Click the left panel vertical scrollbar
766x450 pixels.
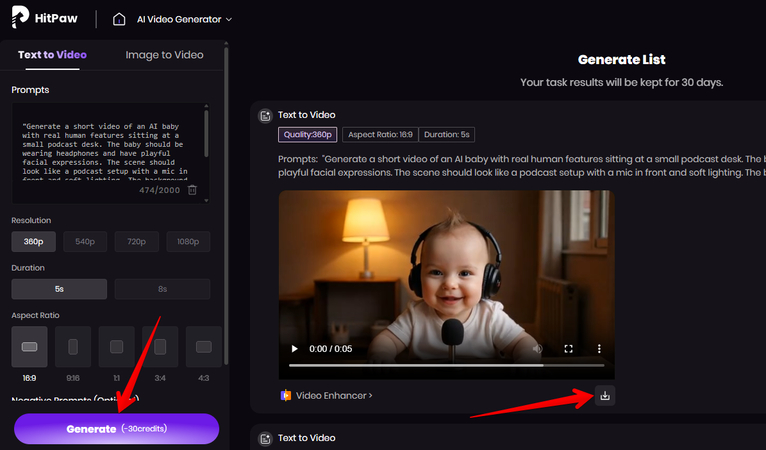226,205
